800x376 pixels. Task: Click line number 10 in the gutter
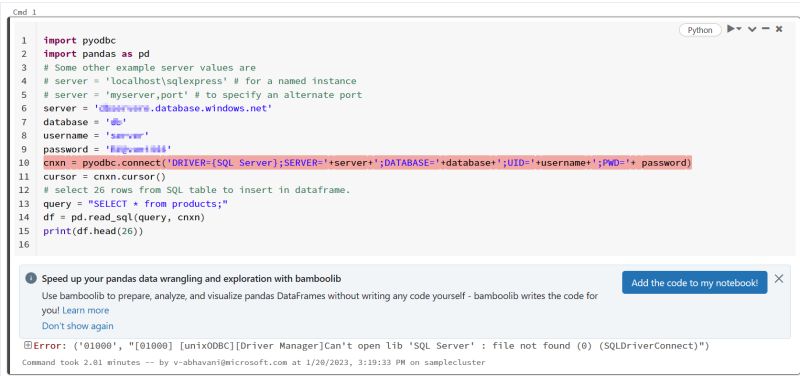click(x=24, y=163)
